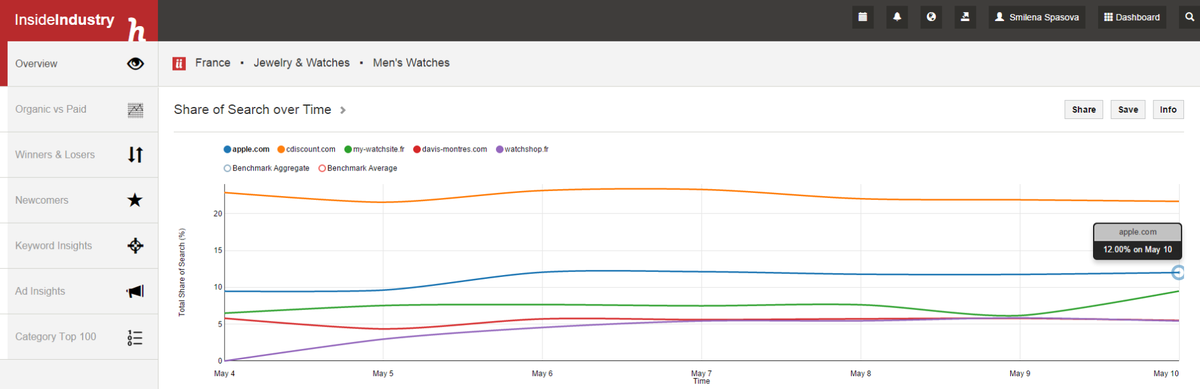This screenshot has width=1200, height=389.
Task: Click the Save button
Action: [1128, 110]
